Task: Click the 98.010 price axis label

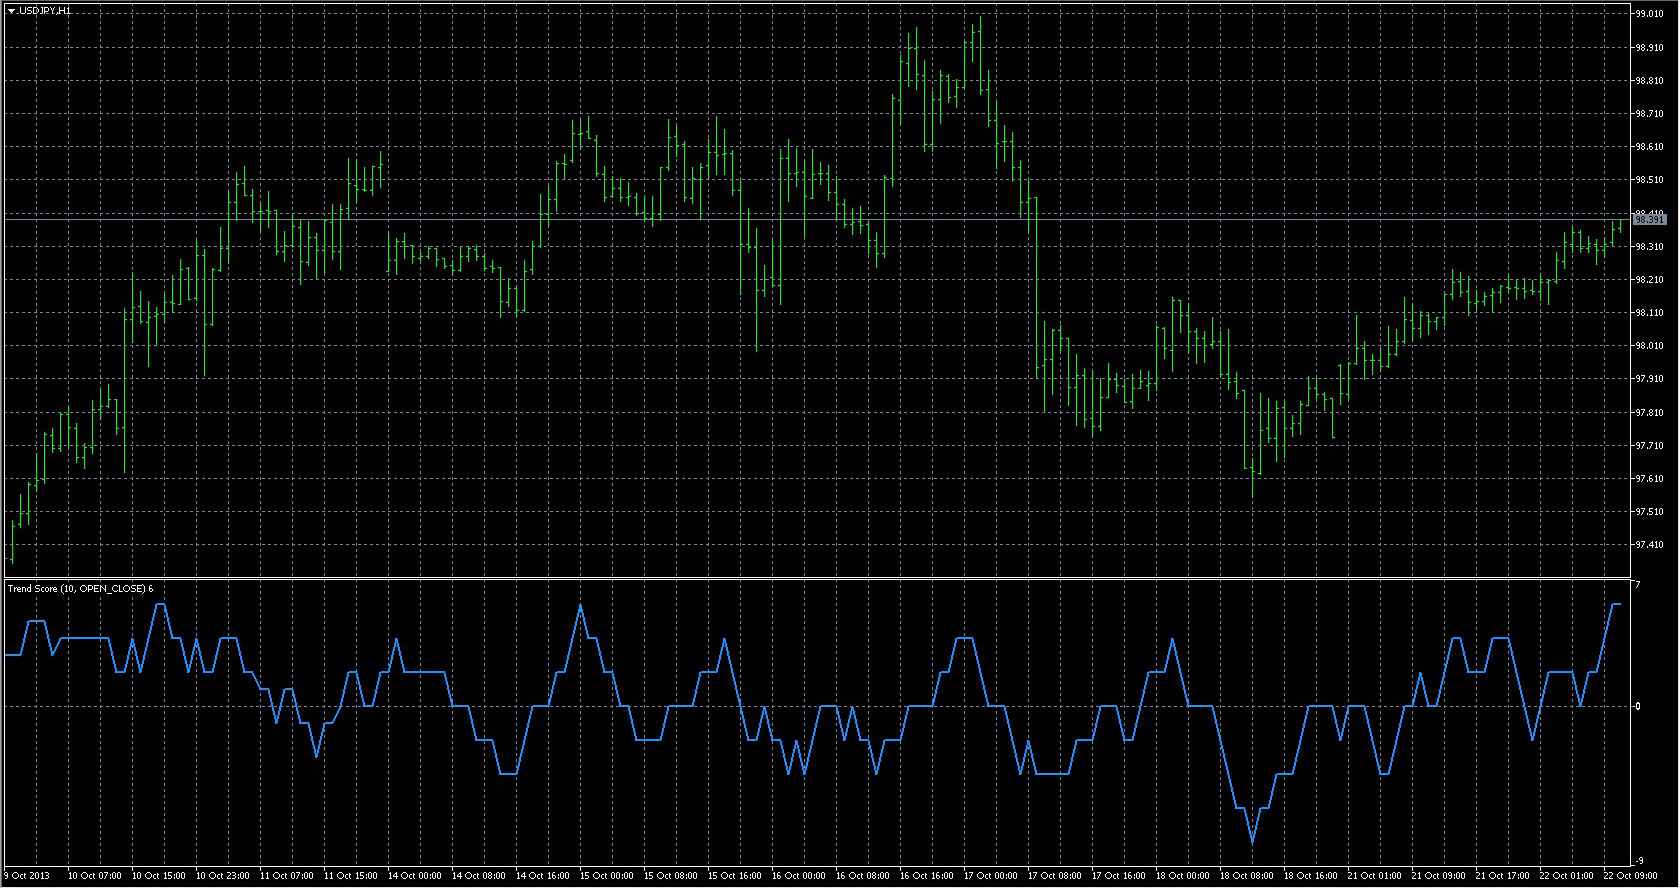Action: coord(1649,346)
